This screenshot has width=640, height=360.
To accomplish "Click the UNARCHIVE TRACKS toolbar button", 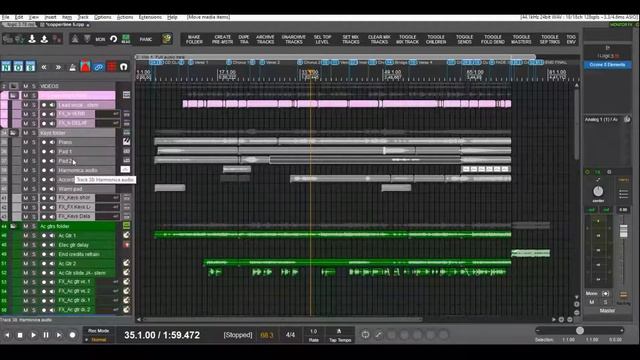I will (294, 39).
